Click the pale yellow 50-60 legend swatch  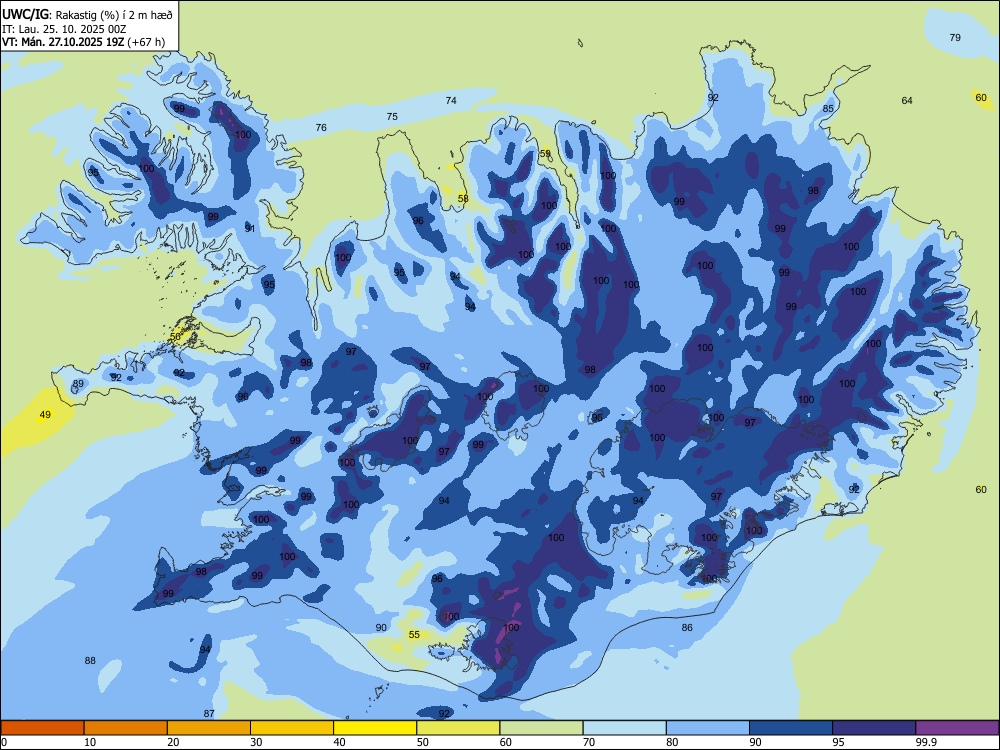tap(459, 728)
